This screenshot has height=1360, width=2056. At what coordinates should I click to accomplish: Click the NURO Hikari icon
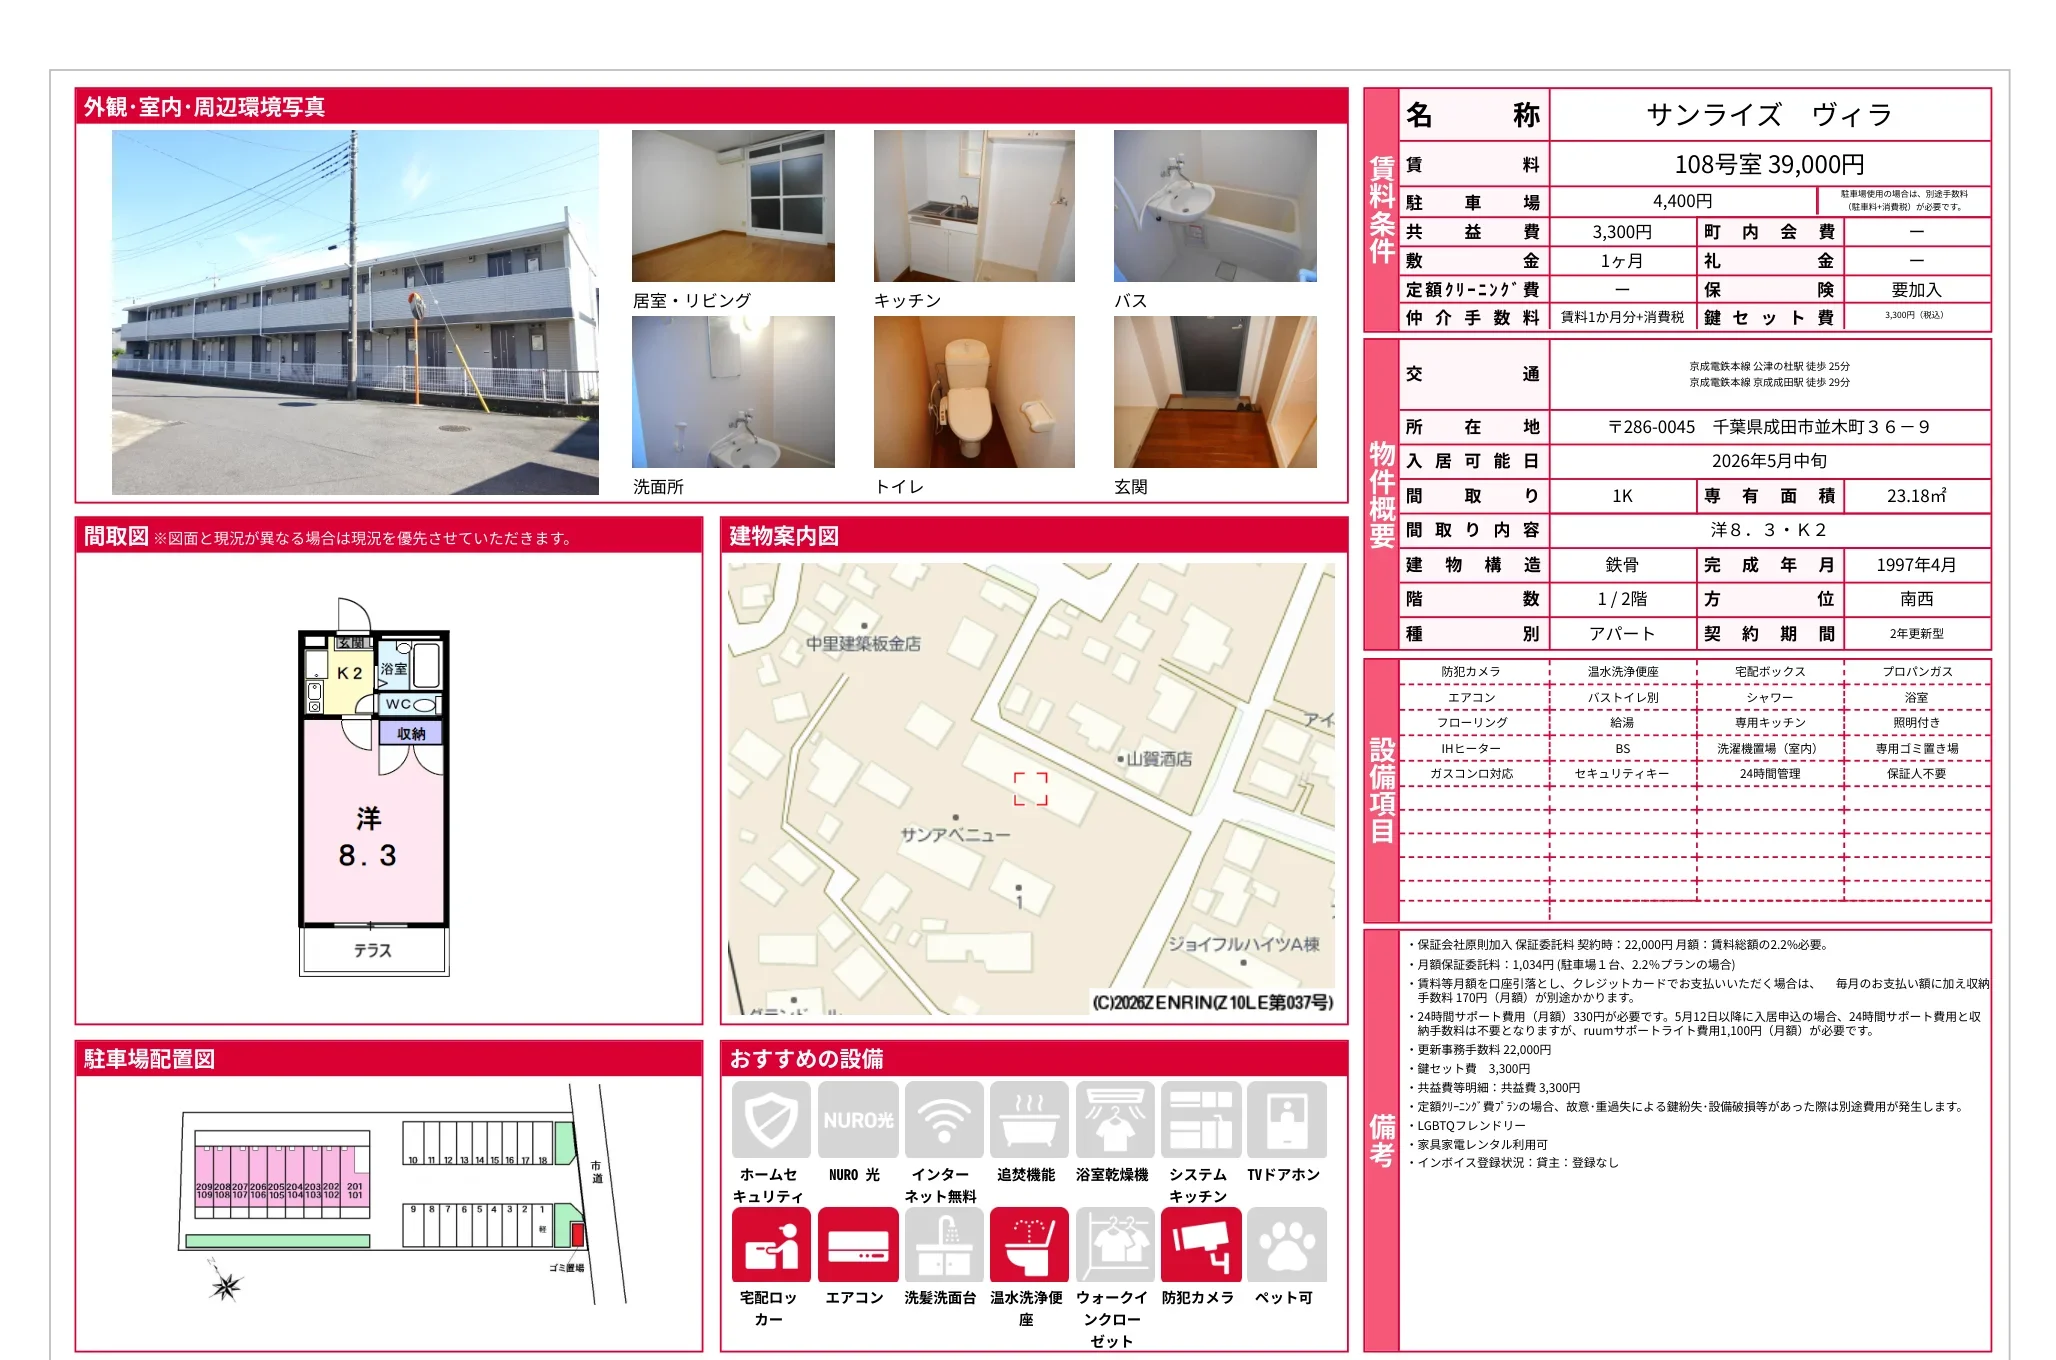point(857,1120)
